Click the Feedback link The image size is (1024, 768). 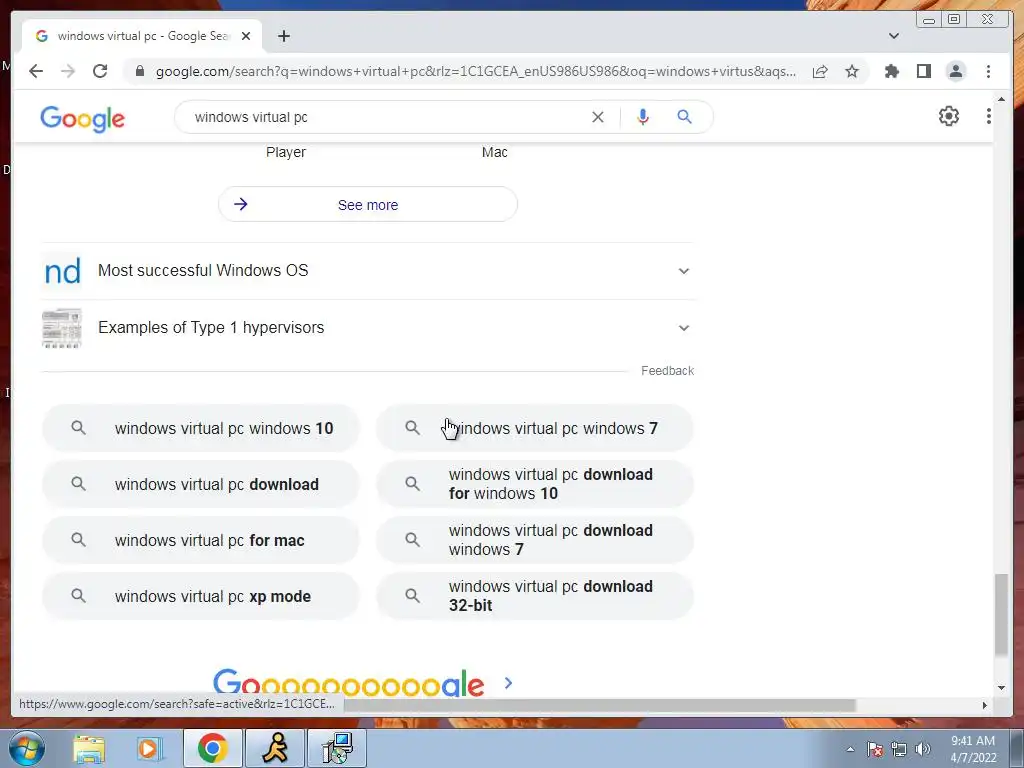[667, 371]
